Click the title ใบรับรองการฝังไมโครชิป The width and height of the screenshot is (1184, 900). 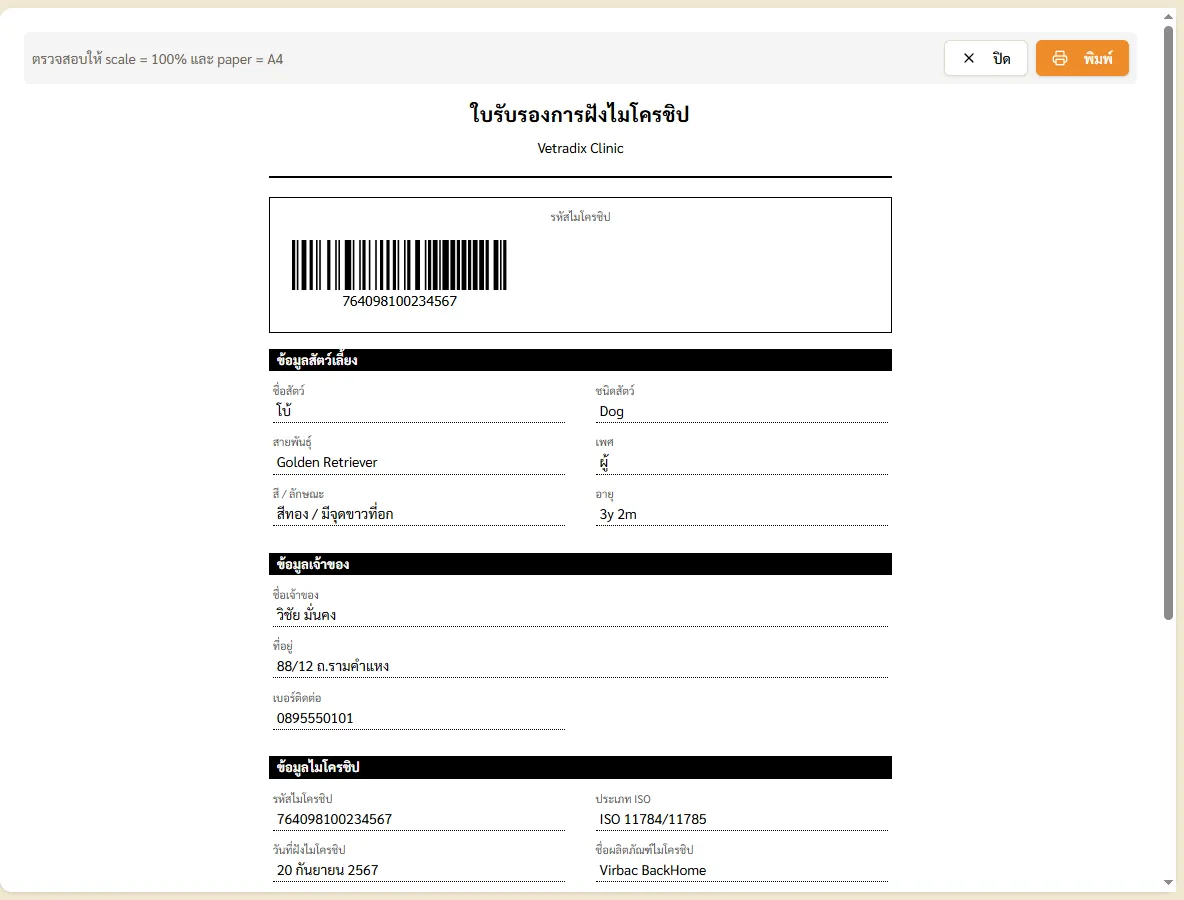coord(579,114)
